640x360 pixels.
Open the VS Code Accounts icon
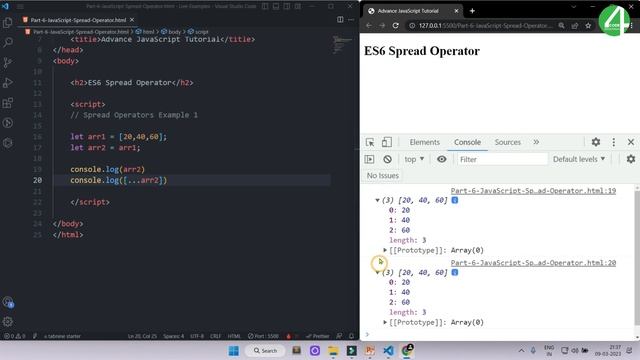pos(8,302)
